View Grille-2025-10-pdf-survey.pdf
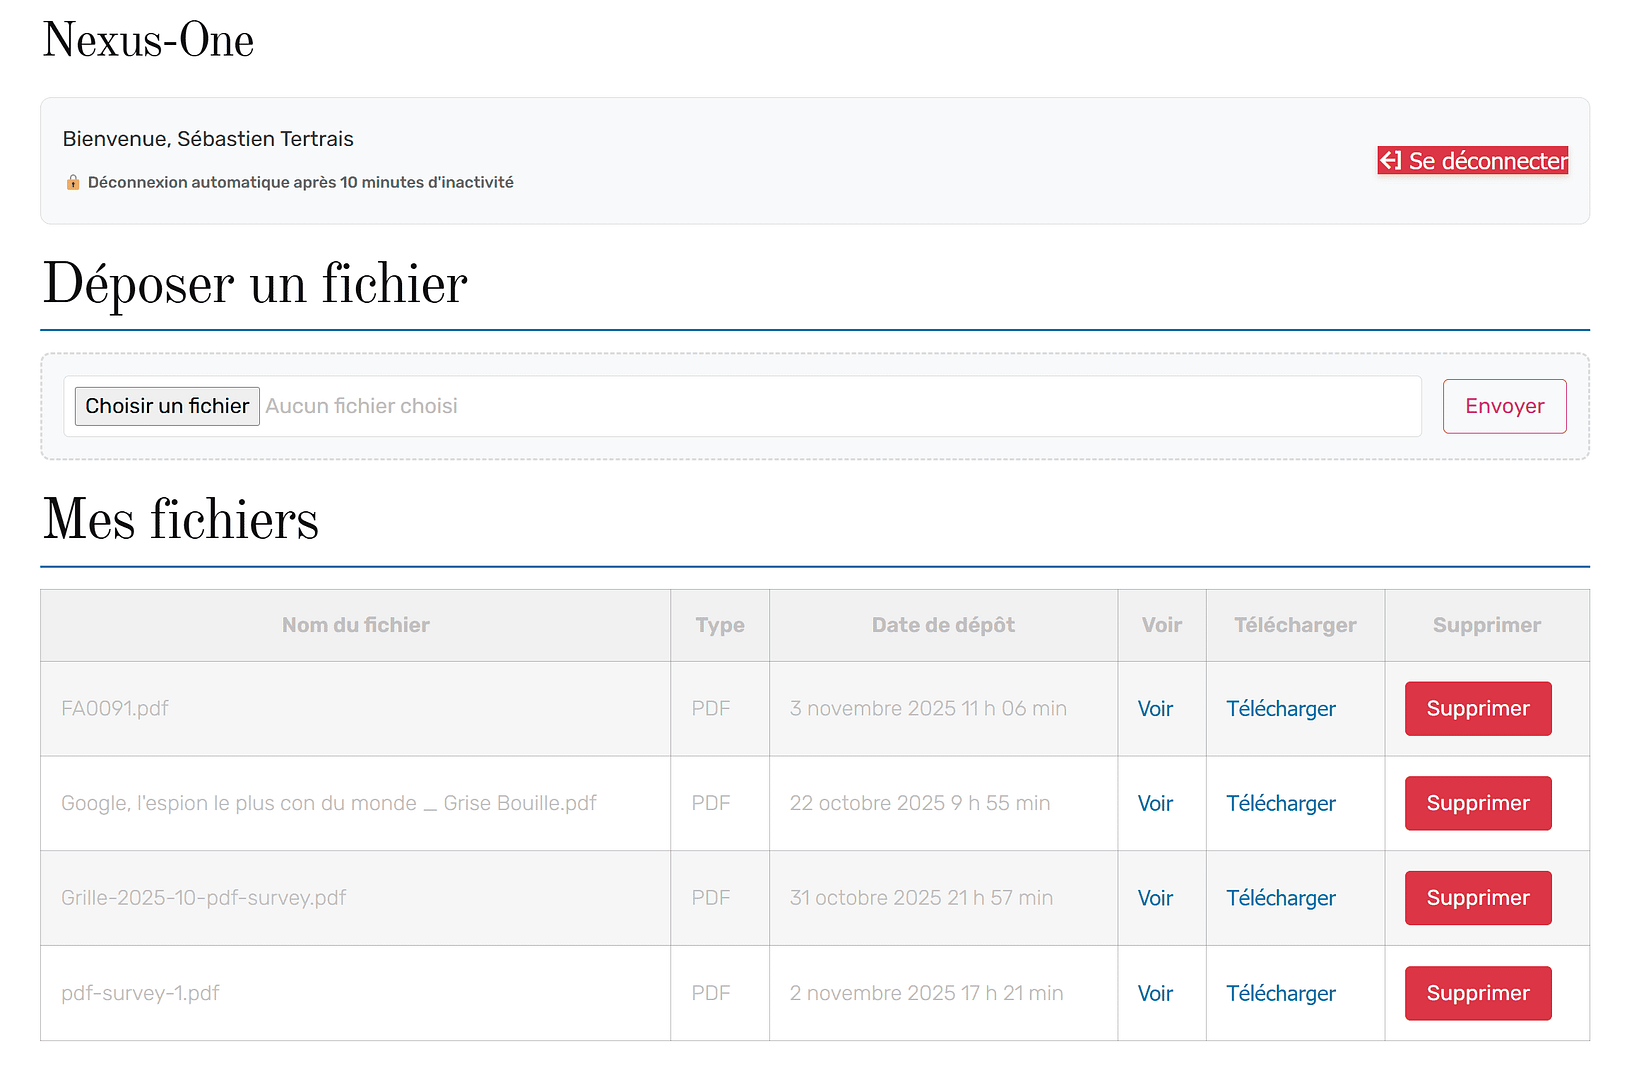This screenshot has width=1639, height=1079. coord(1155,899)
